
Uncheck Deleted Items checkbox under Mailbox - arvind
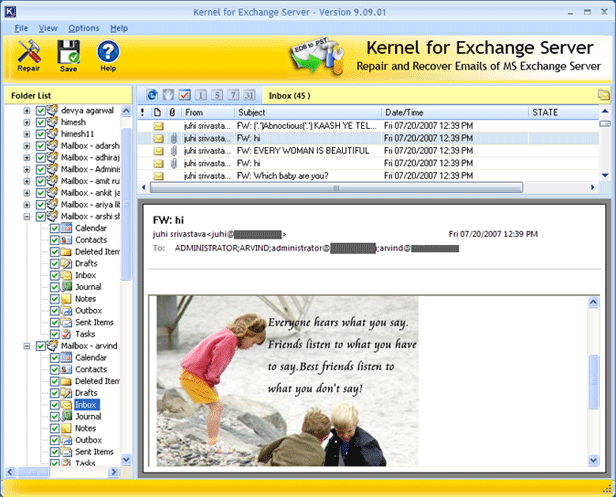pyautogui.click(x=55, y=381)
